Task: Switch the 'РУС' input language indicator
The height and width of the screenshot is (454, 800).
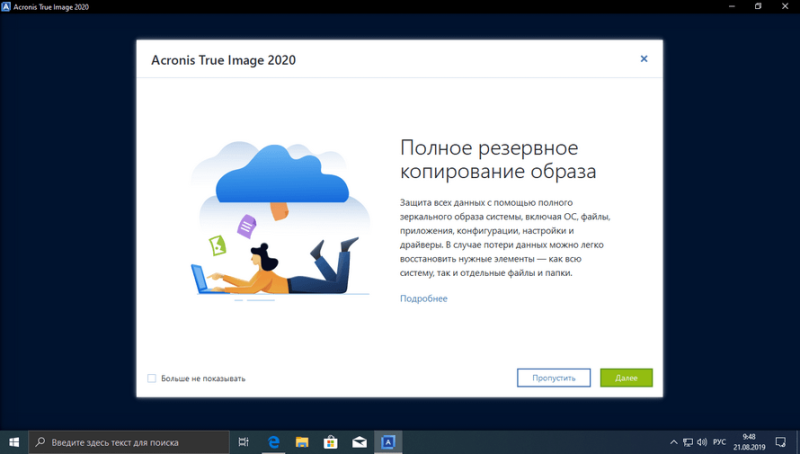Action: pos(719,442)
